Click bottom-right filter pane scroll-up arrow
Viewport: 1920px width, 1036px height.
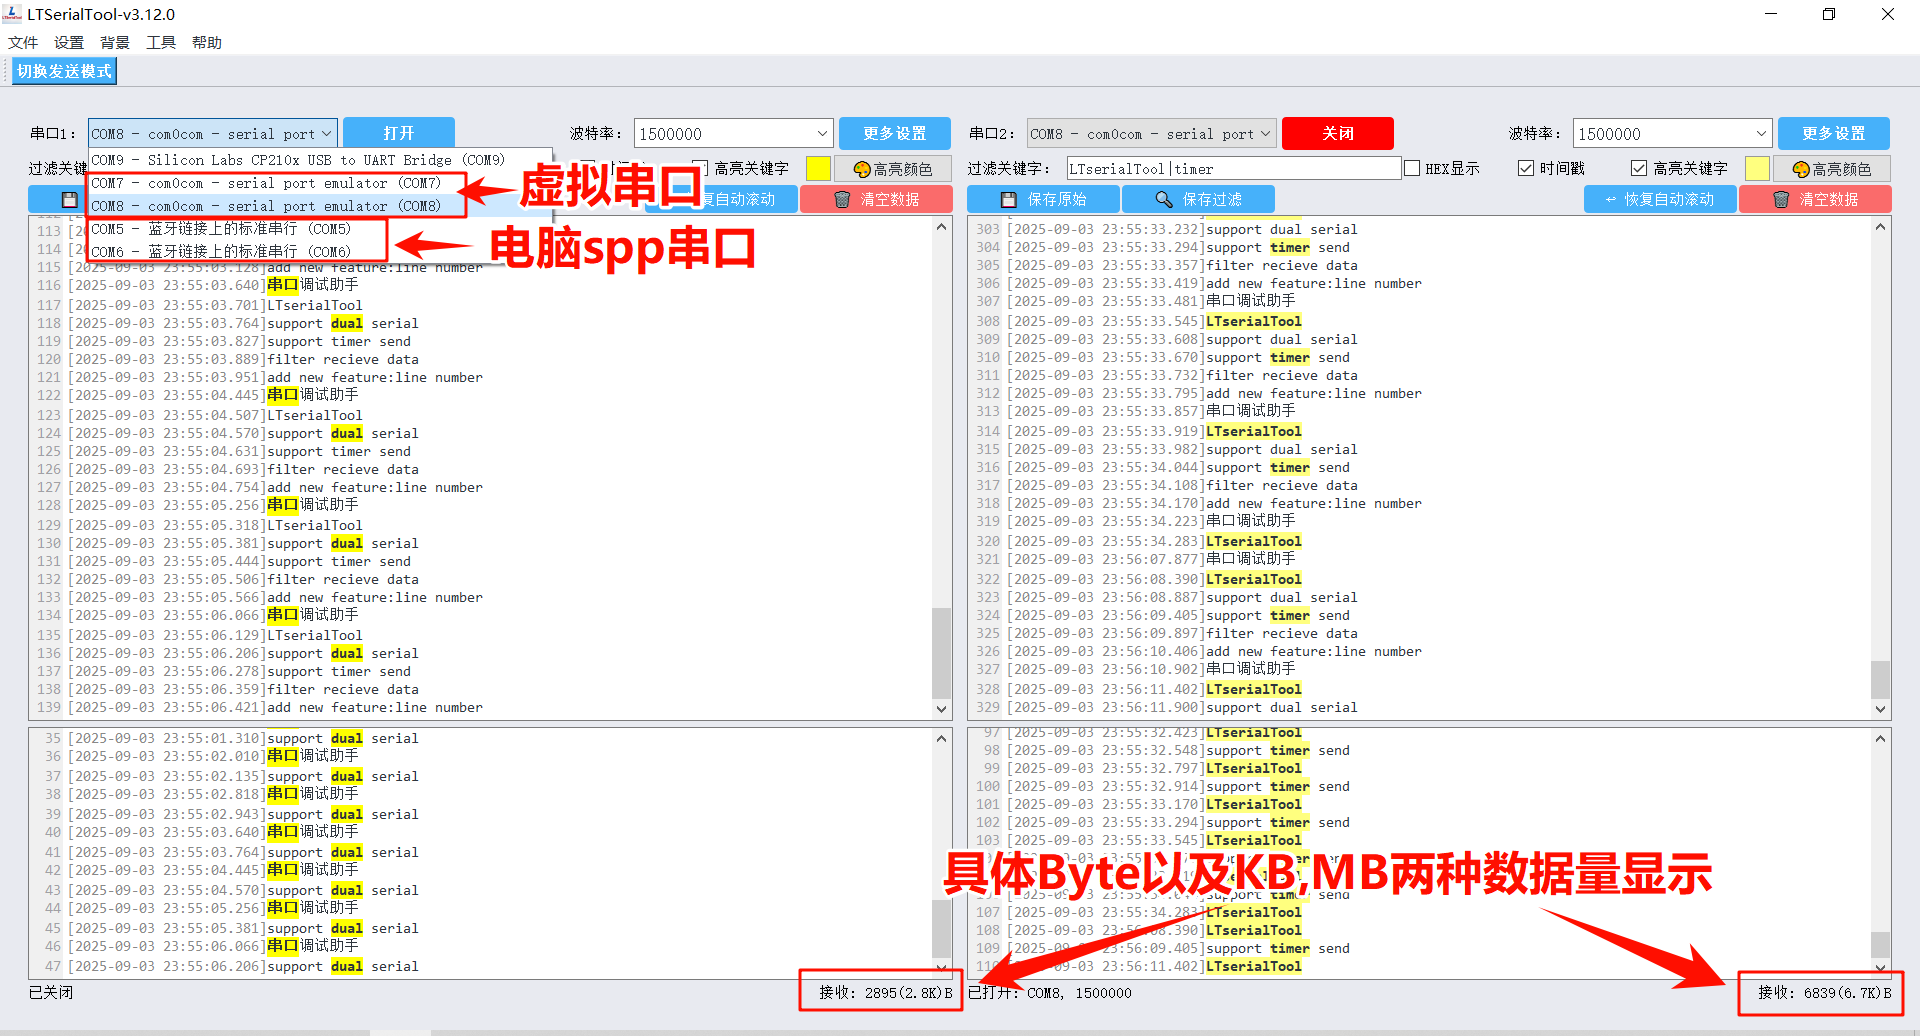1880,739
